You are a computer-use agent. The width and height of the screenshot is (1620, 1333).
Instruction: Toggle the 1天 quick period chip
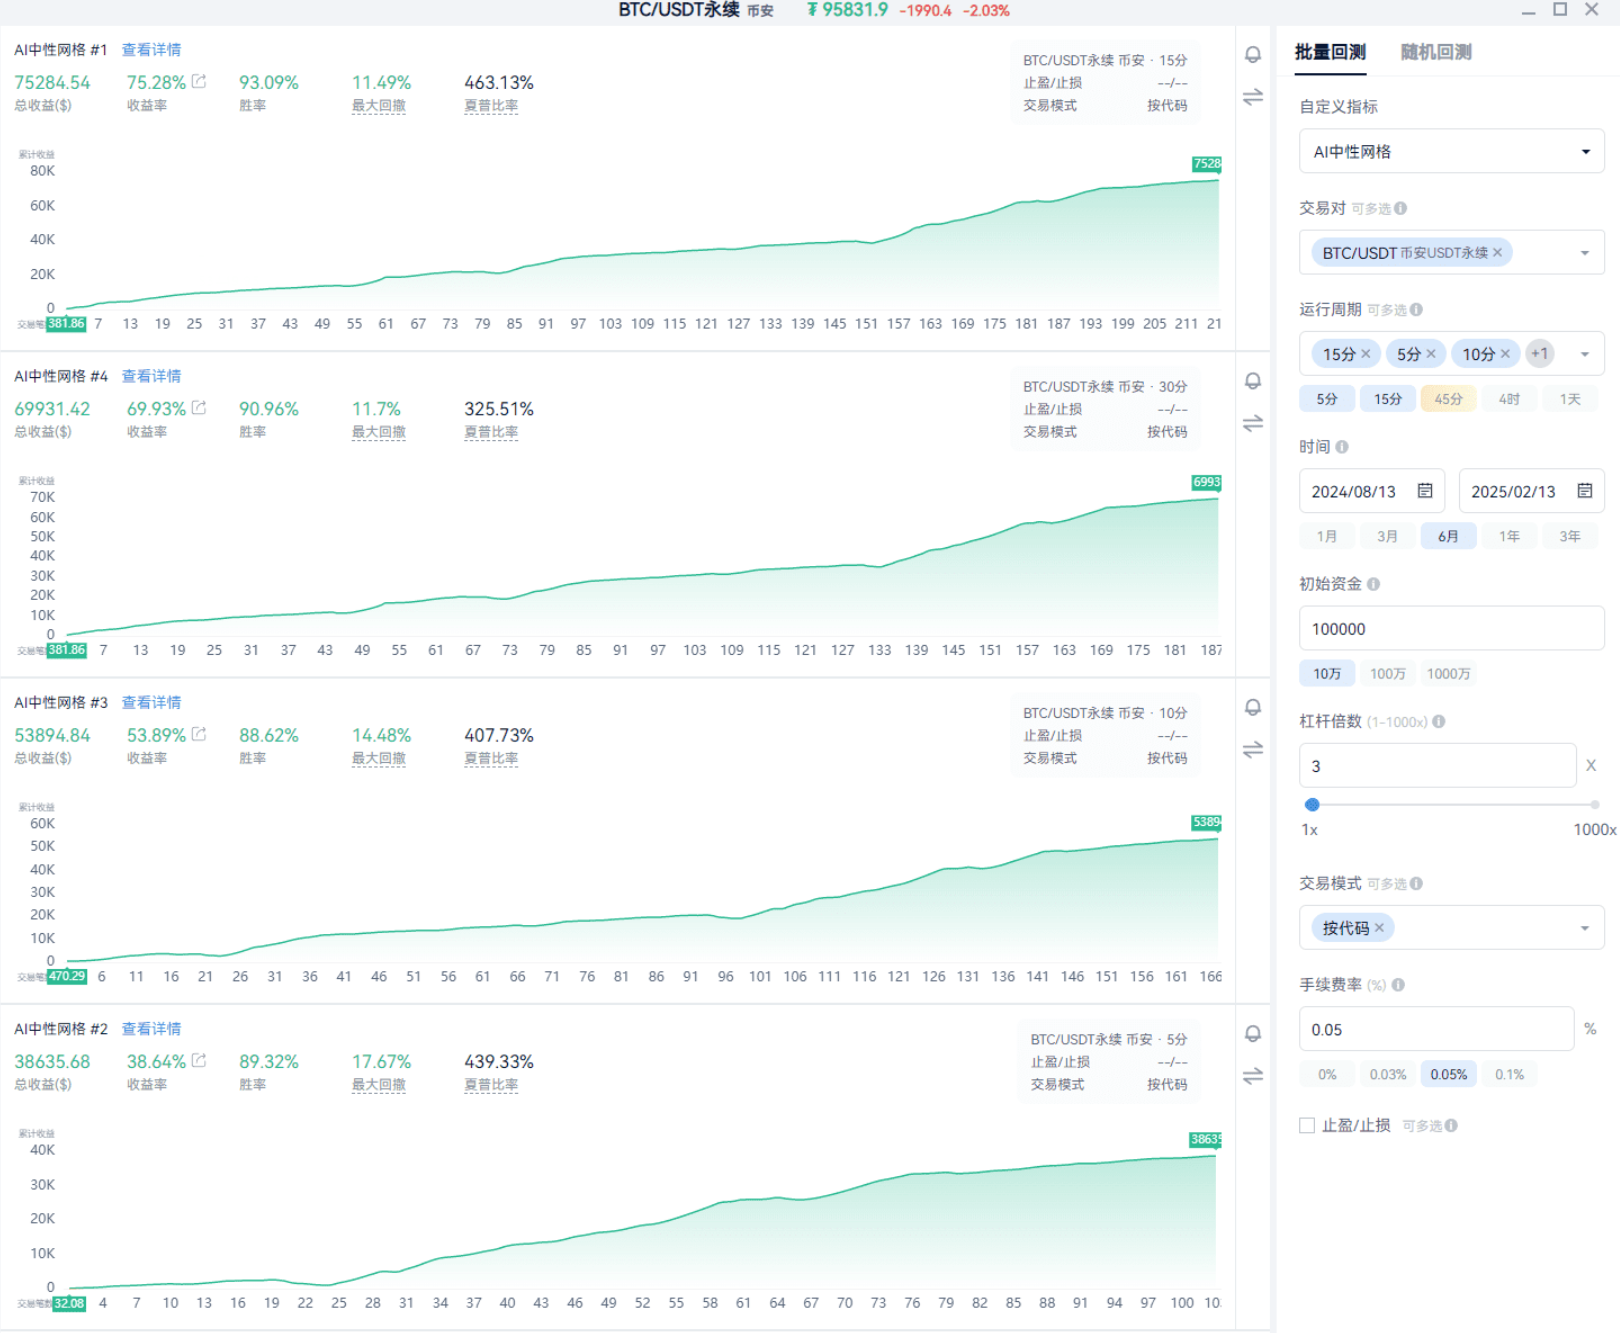coord(1571,399)
